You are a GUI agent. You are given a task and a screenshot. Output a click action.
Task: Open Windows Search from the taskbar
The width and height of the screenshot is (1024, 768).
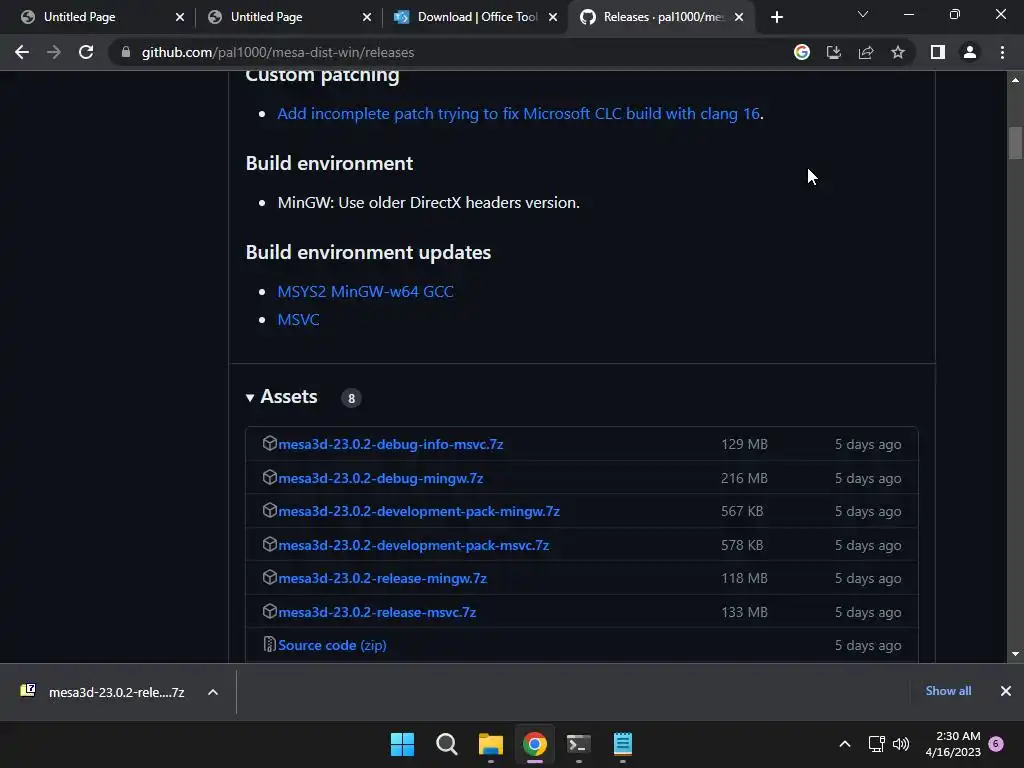(447, 744)
